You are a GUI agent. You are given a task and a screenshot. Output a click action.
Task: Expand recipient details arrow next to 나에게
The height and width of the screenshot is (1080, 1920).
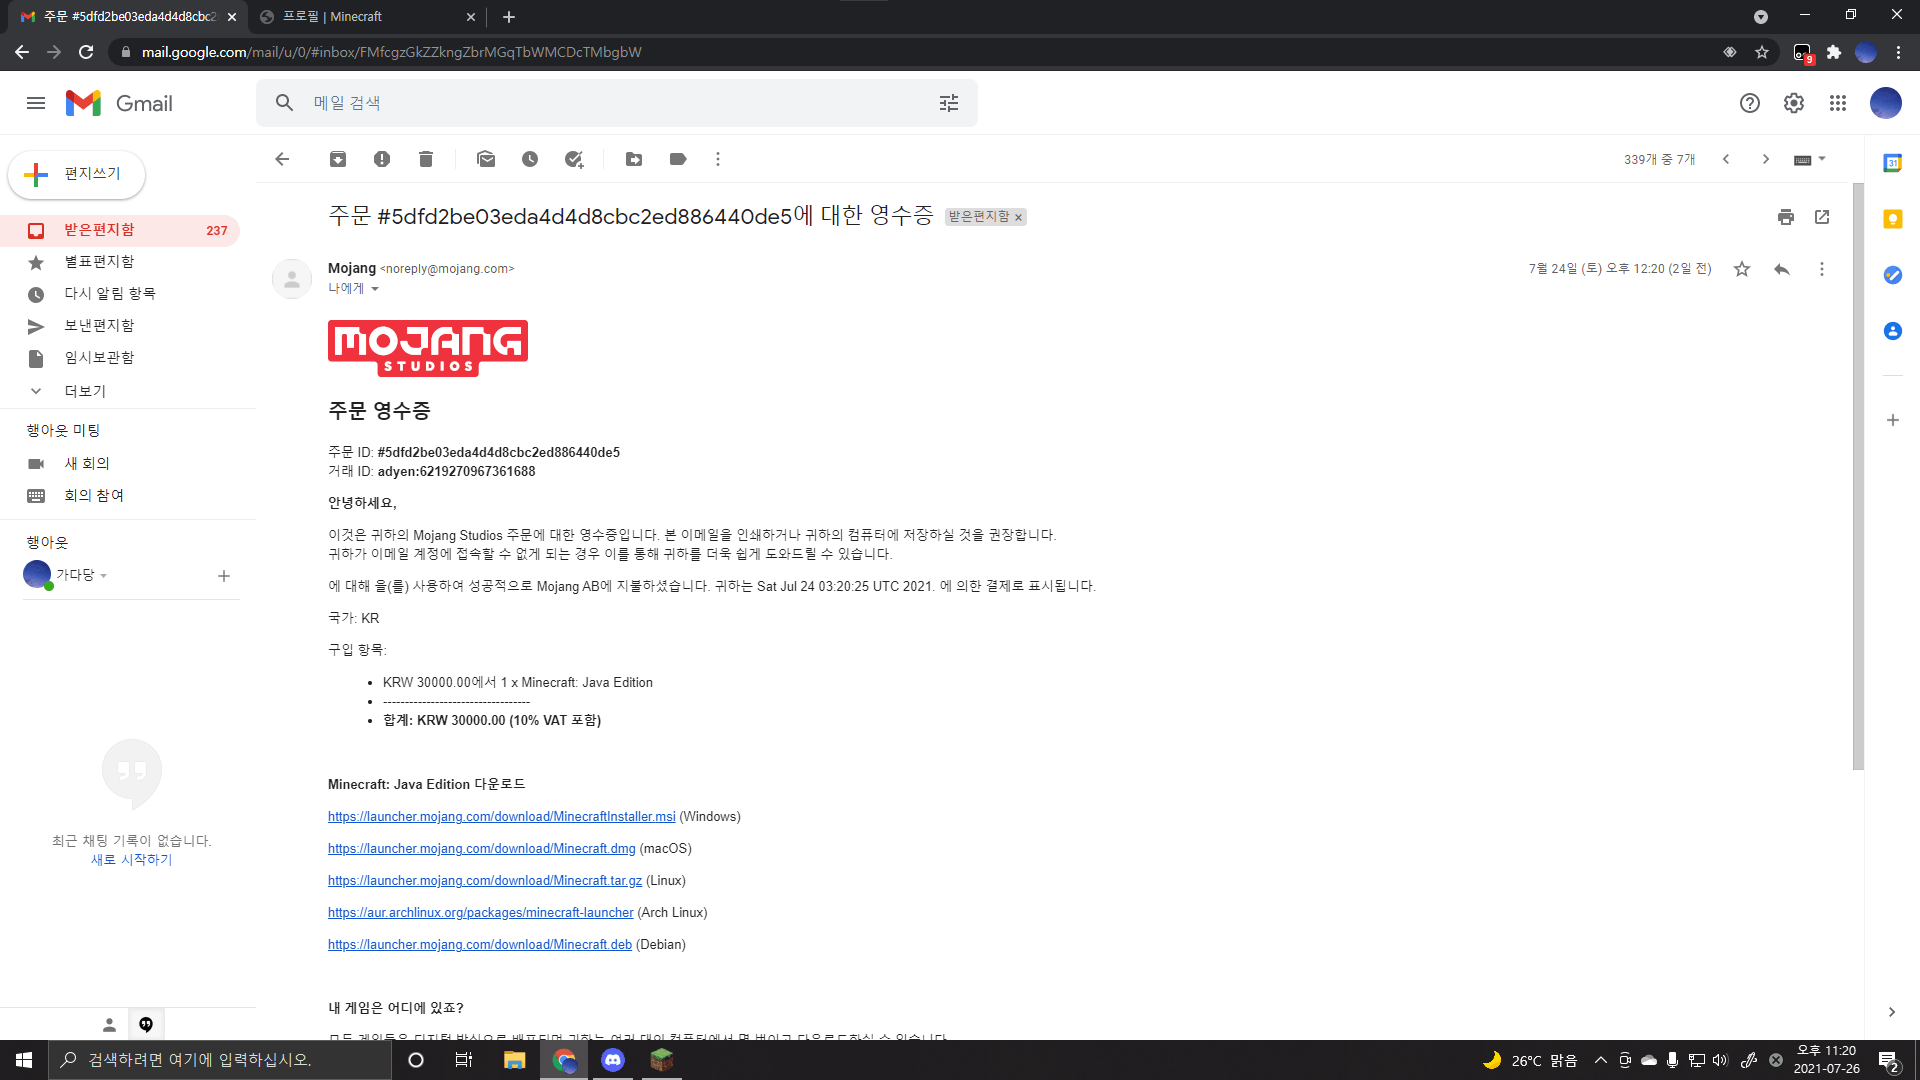coord(375,289)
